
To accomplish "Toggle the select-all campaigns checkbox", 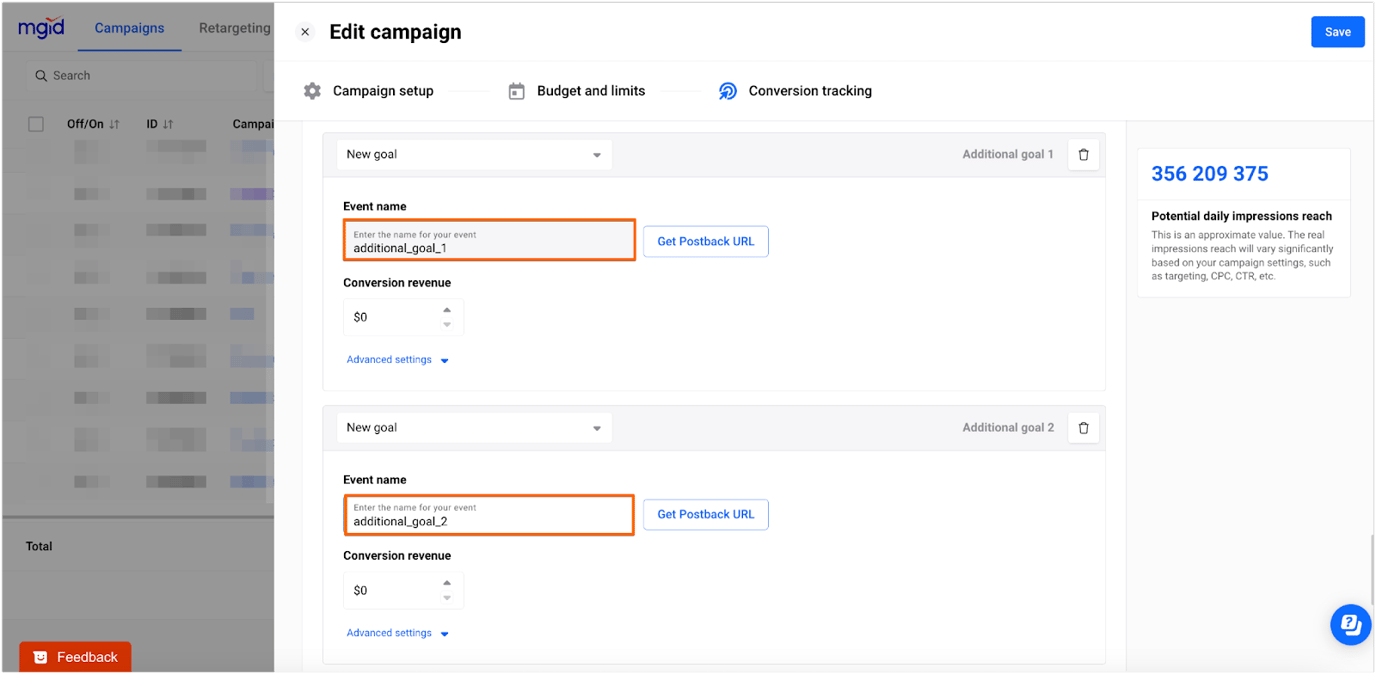I will (36, 123).
